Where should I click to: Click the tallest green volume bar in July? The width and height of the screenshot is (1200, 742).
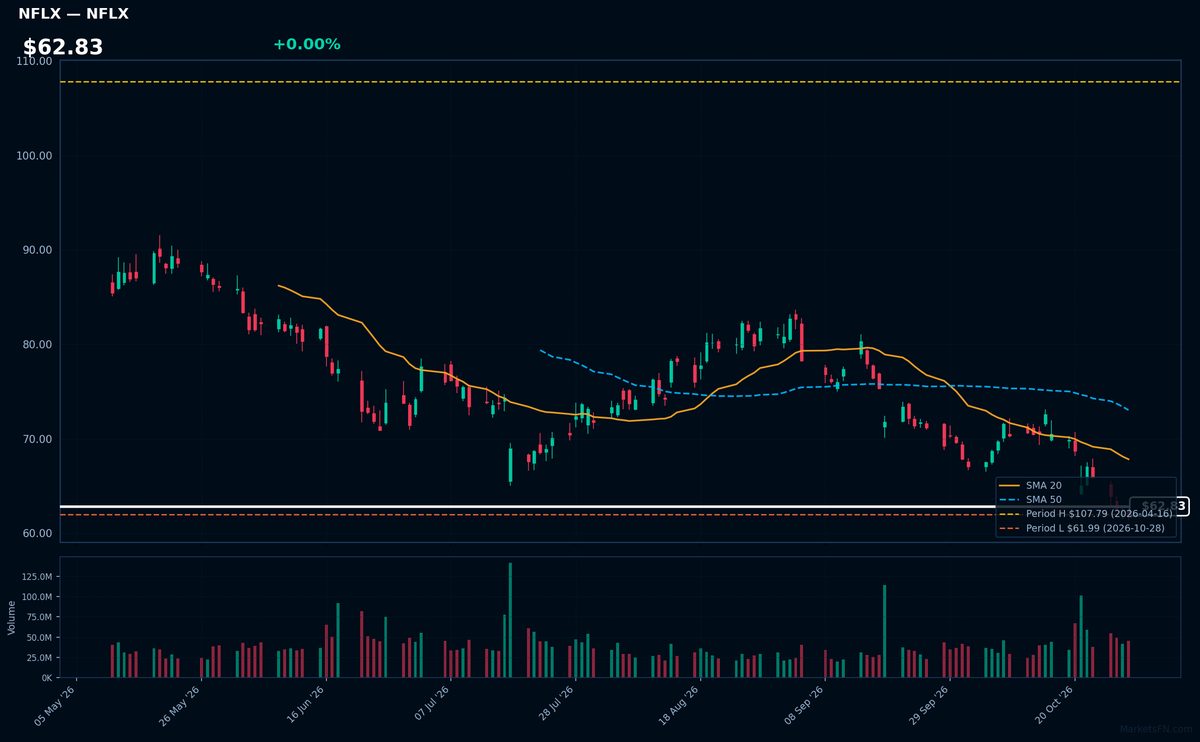click(510, 620)
